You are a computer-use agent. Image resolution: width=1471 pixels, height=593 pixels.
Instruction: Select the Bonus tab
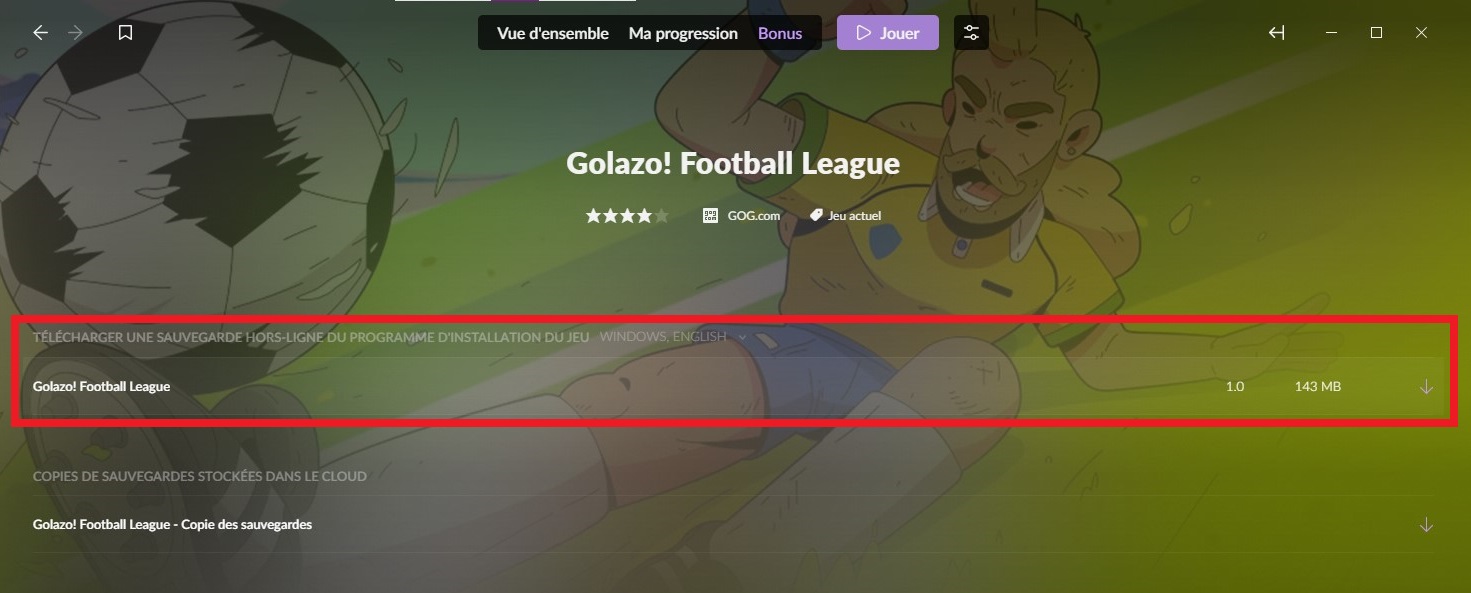tap(780, 33)
